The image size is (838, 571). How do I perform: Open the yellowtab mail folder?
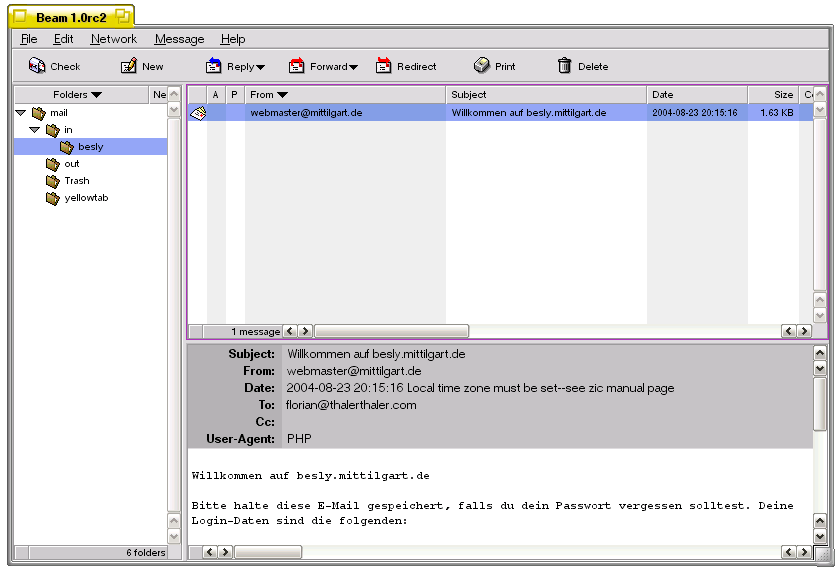[85, 198]
